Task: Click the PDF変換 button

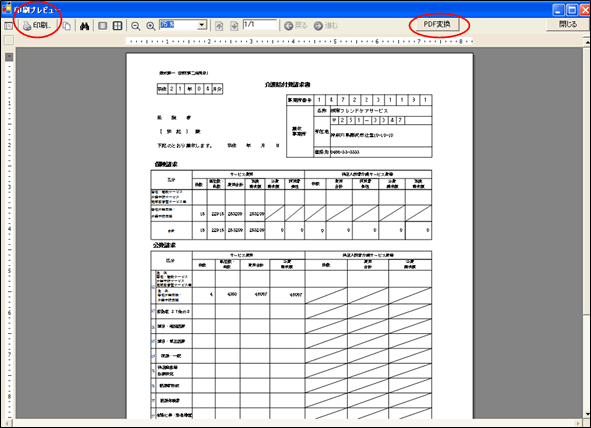Action: (x=437, y=24)
